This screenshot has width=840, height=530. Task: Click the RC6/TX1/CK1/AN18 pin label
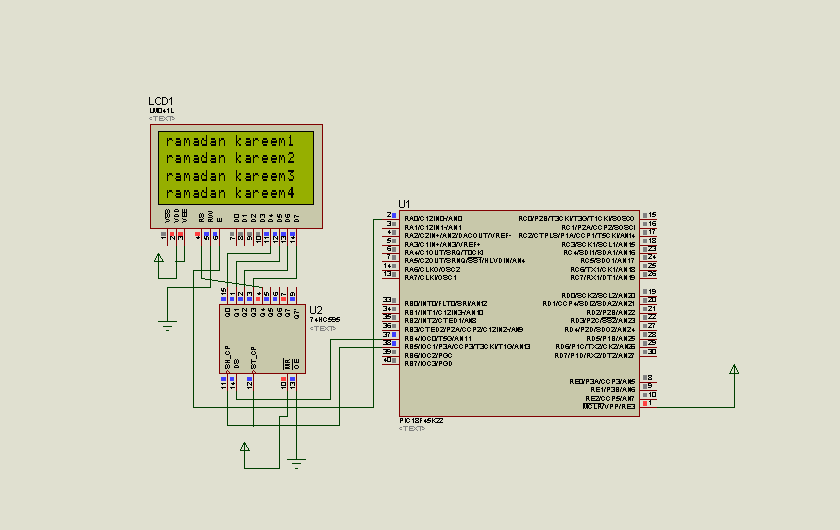pyautogui.click(x=603, y=270)
